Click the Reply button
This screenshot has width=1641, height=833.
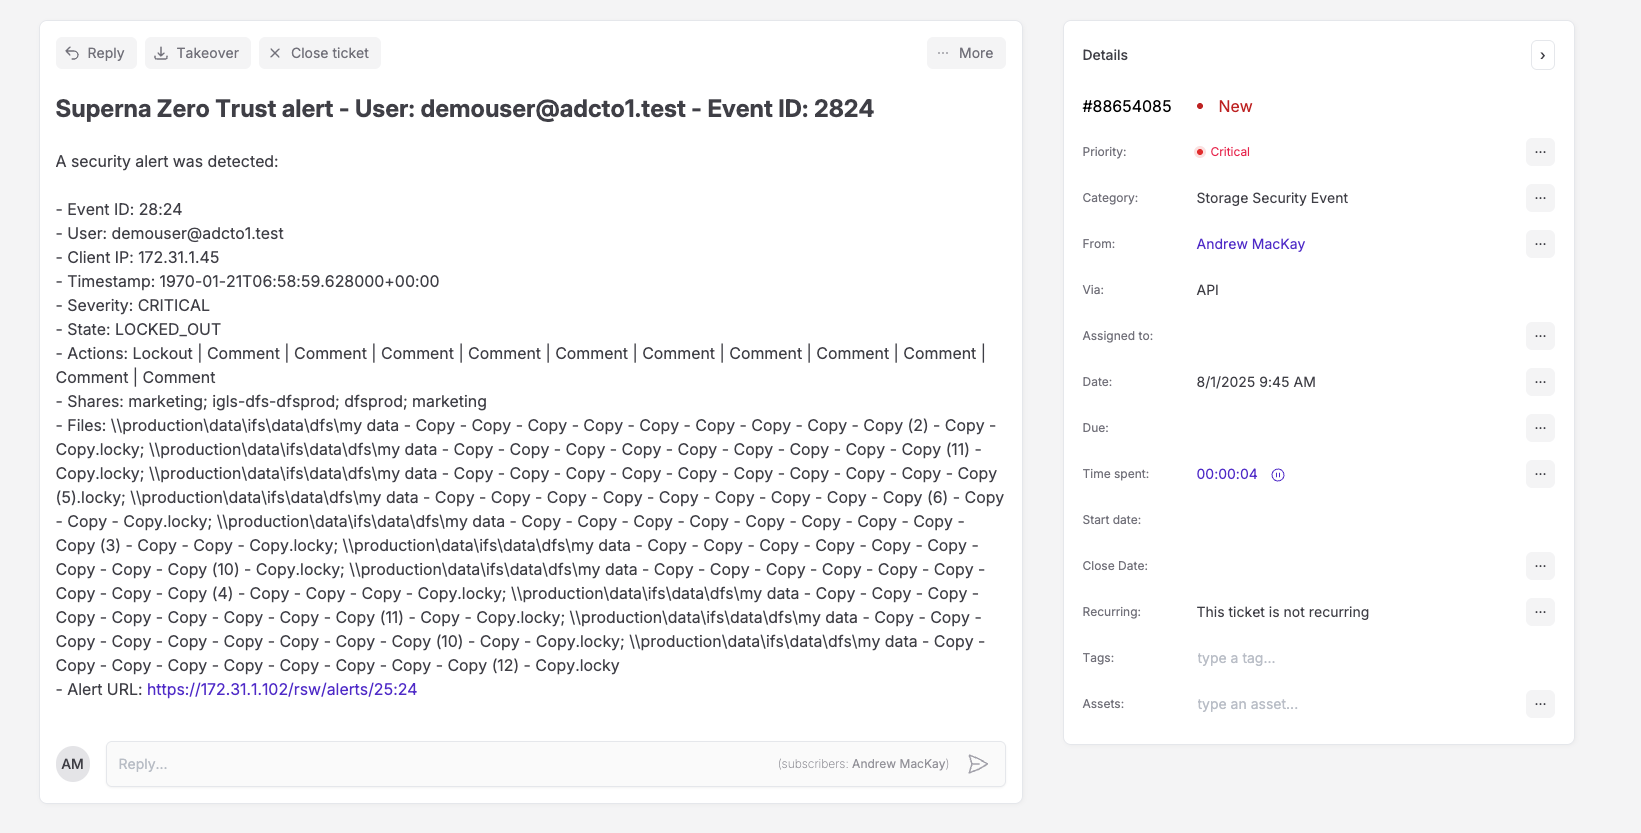[x=96, y=53]
